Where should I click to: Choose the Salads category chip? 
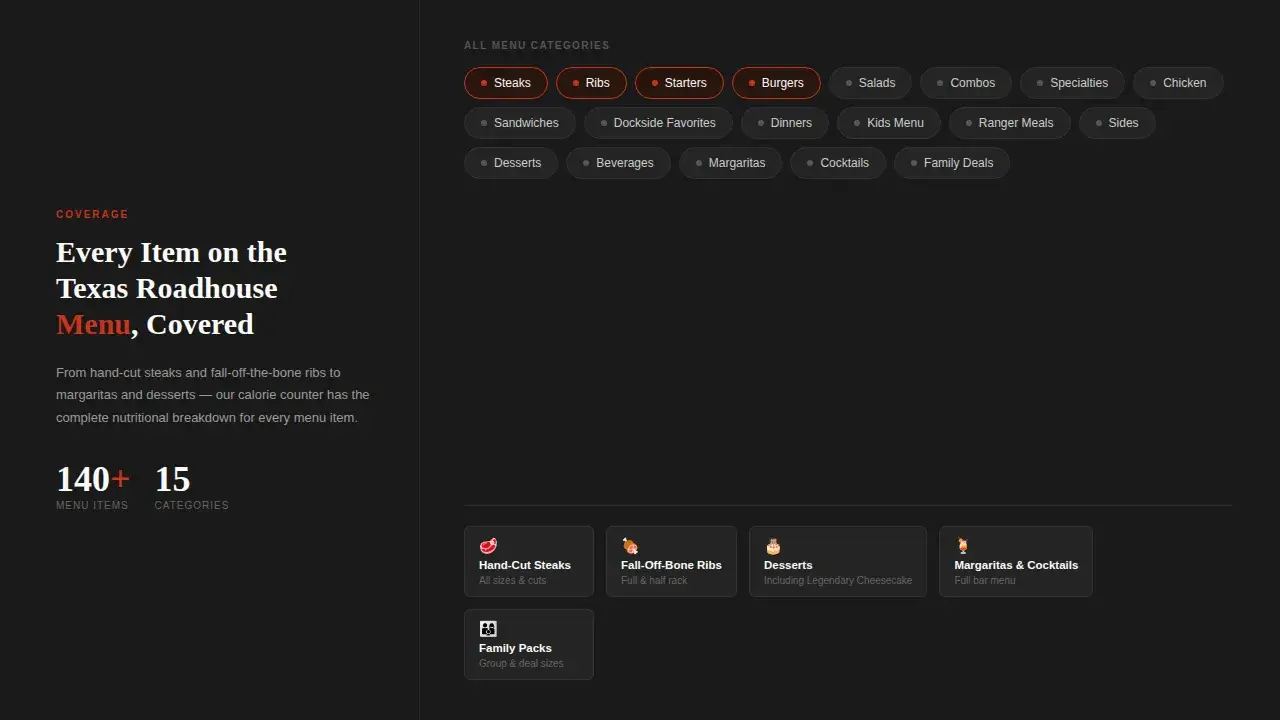point(871,83)
